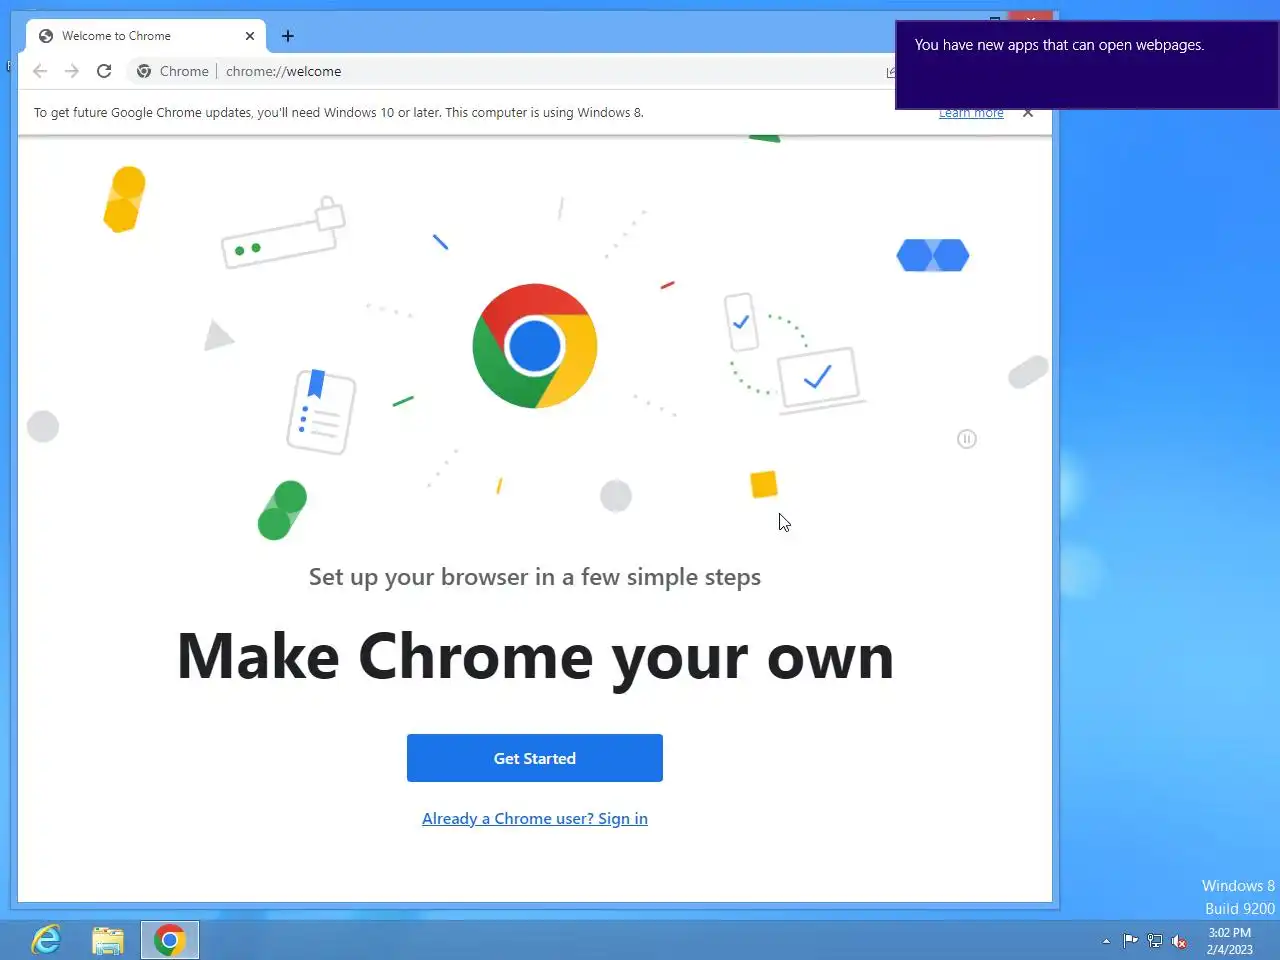Open a new tab with plus button
Screen dimensions: 1280x960
point(288,36)
